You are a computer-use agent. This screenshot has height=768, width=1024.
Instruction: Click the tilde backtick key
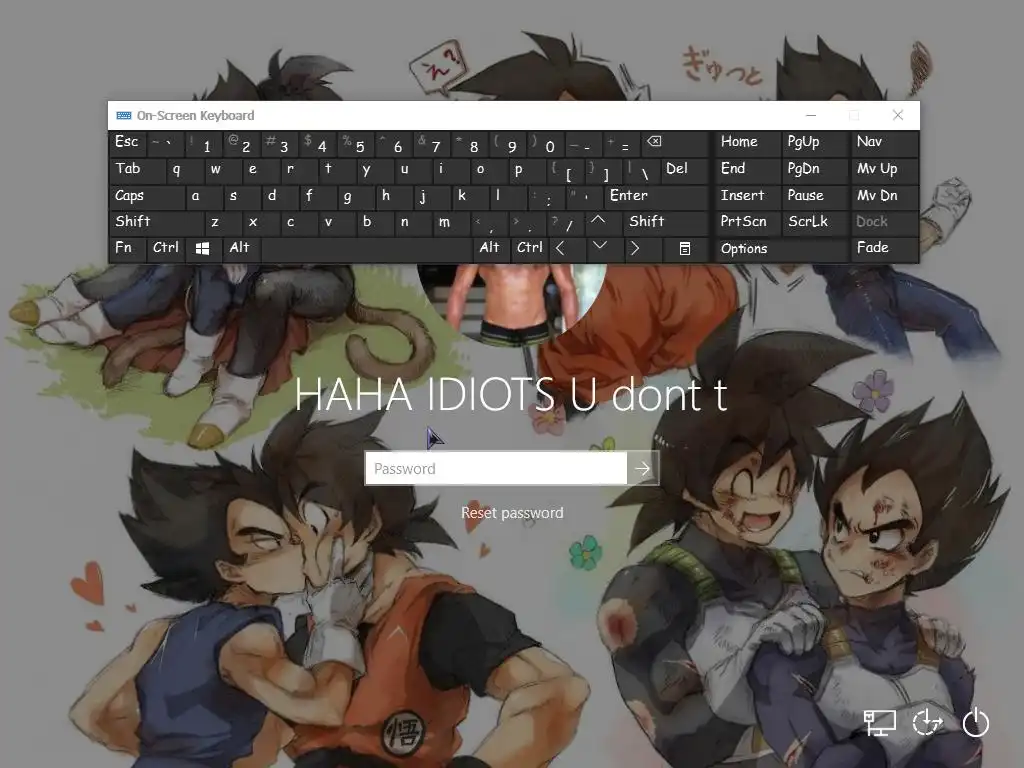point(165,144)
